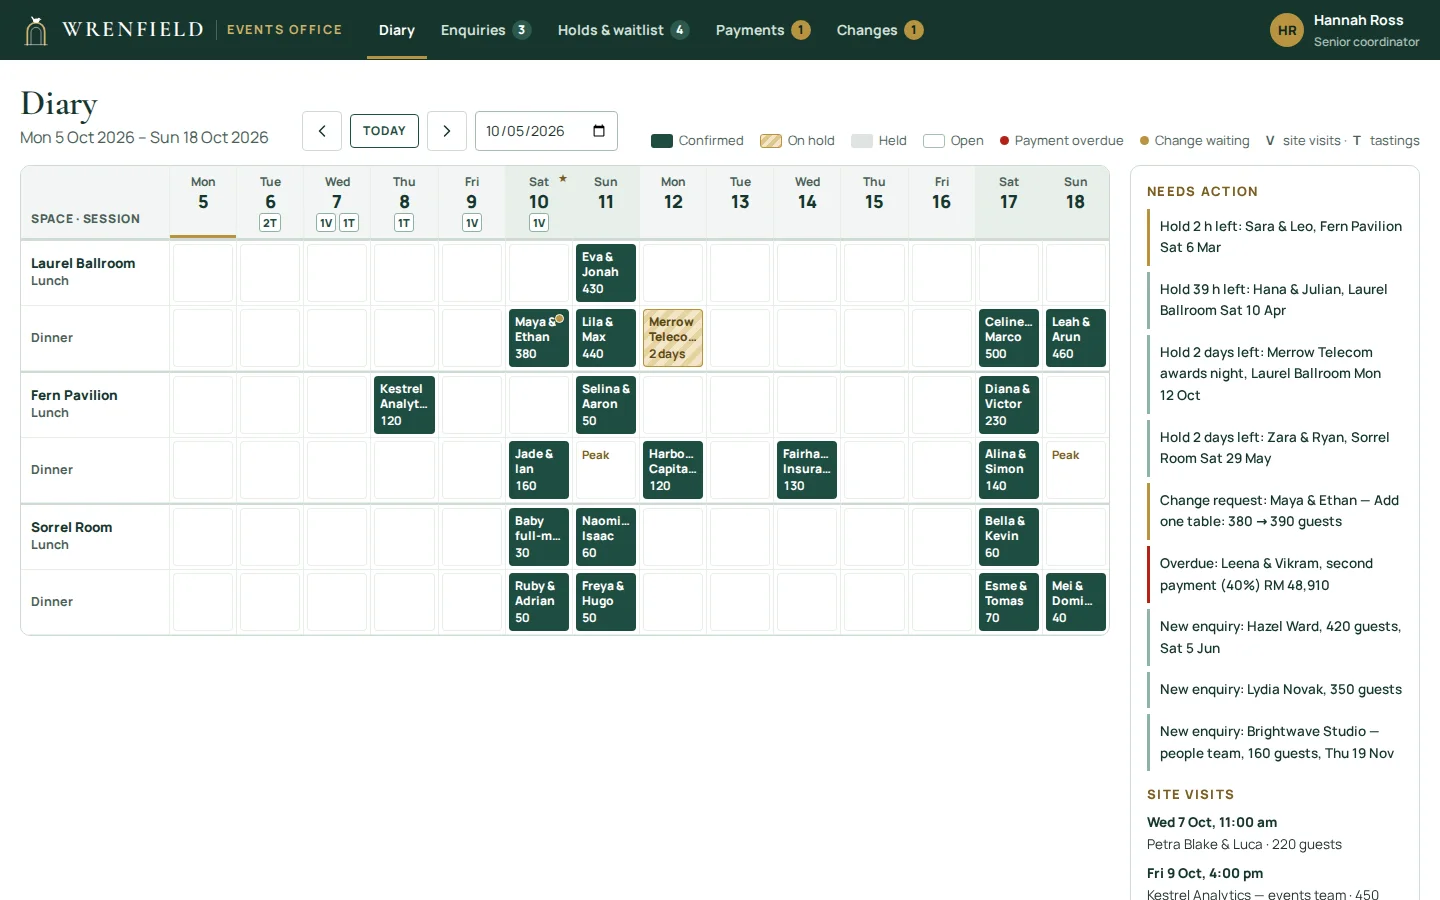1440x900 pixels.
Task: Open Merrow Telecom on-hold booking
Action: pyautogui.click(x=673, y=338)
